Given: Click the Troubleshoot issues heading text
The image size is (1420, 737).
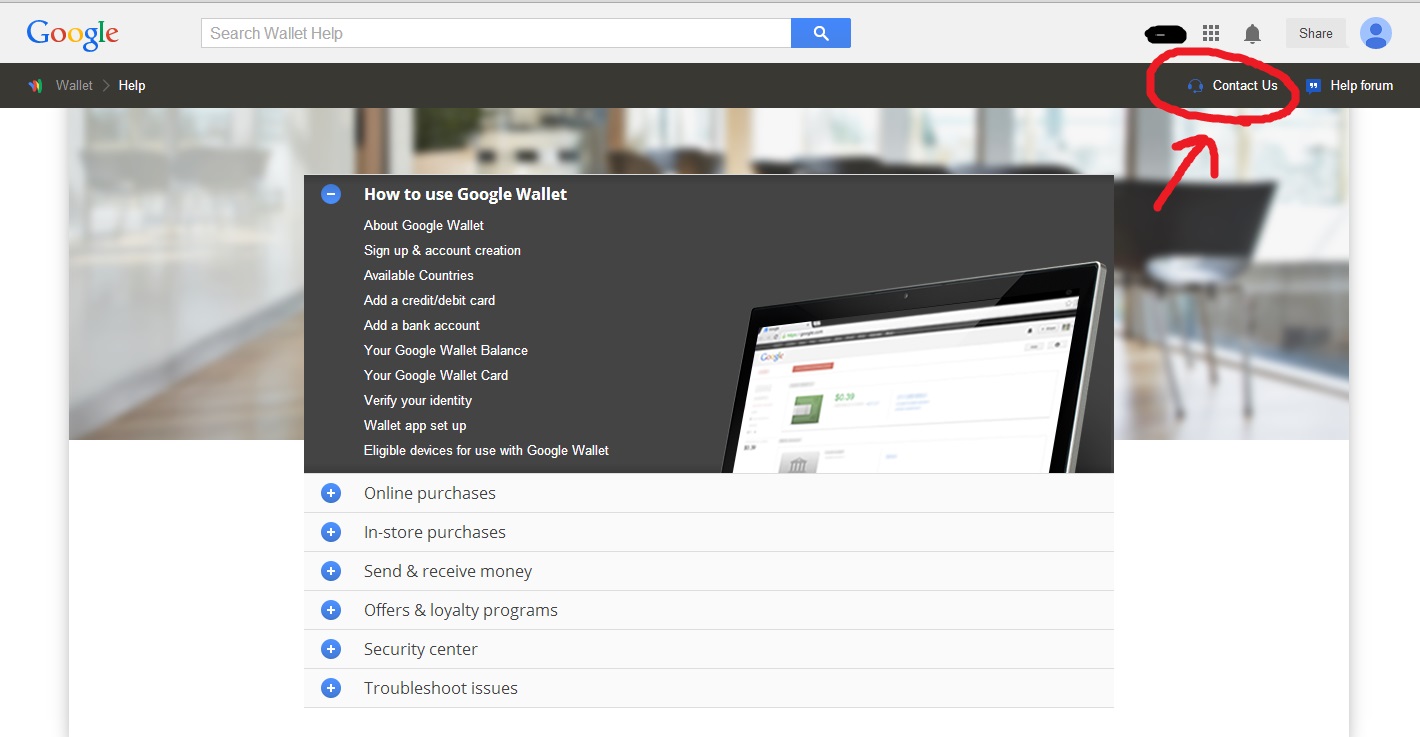Looking at the screenshot, I should tap(441, 688).
